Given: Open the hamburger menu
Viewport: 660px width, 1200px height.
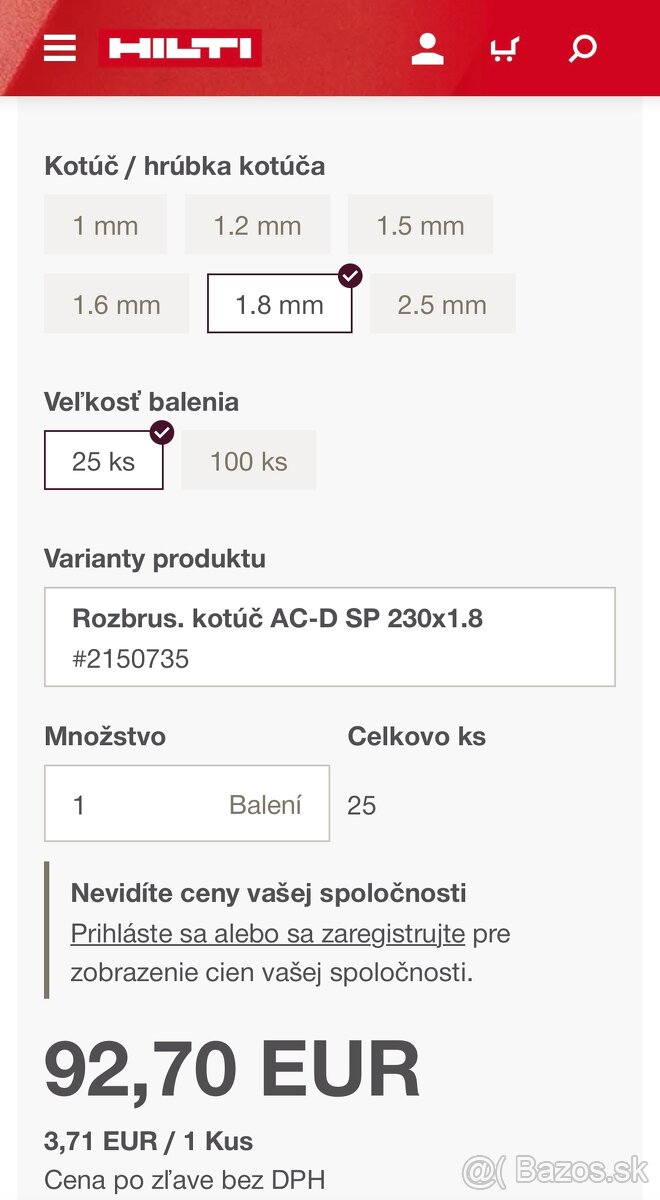Looking at the screenshot, I should 60,48.
